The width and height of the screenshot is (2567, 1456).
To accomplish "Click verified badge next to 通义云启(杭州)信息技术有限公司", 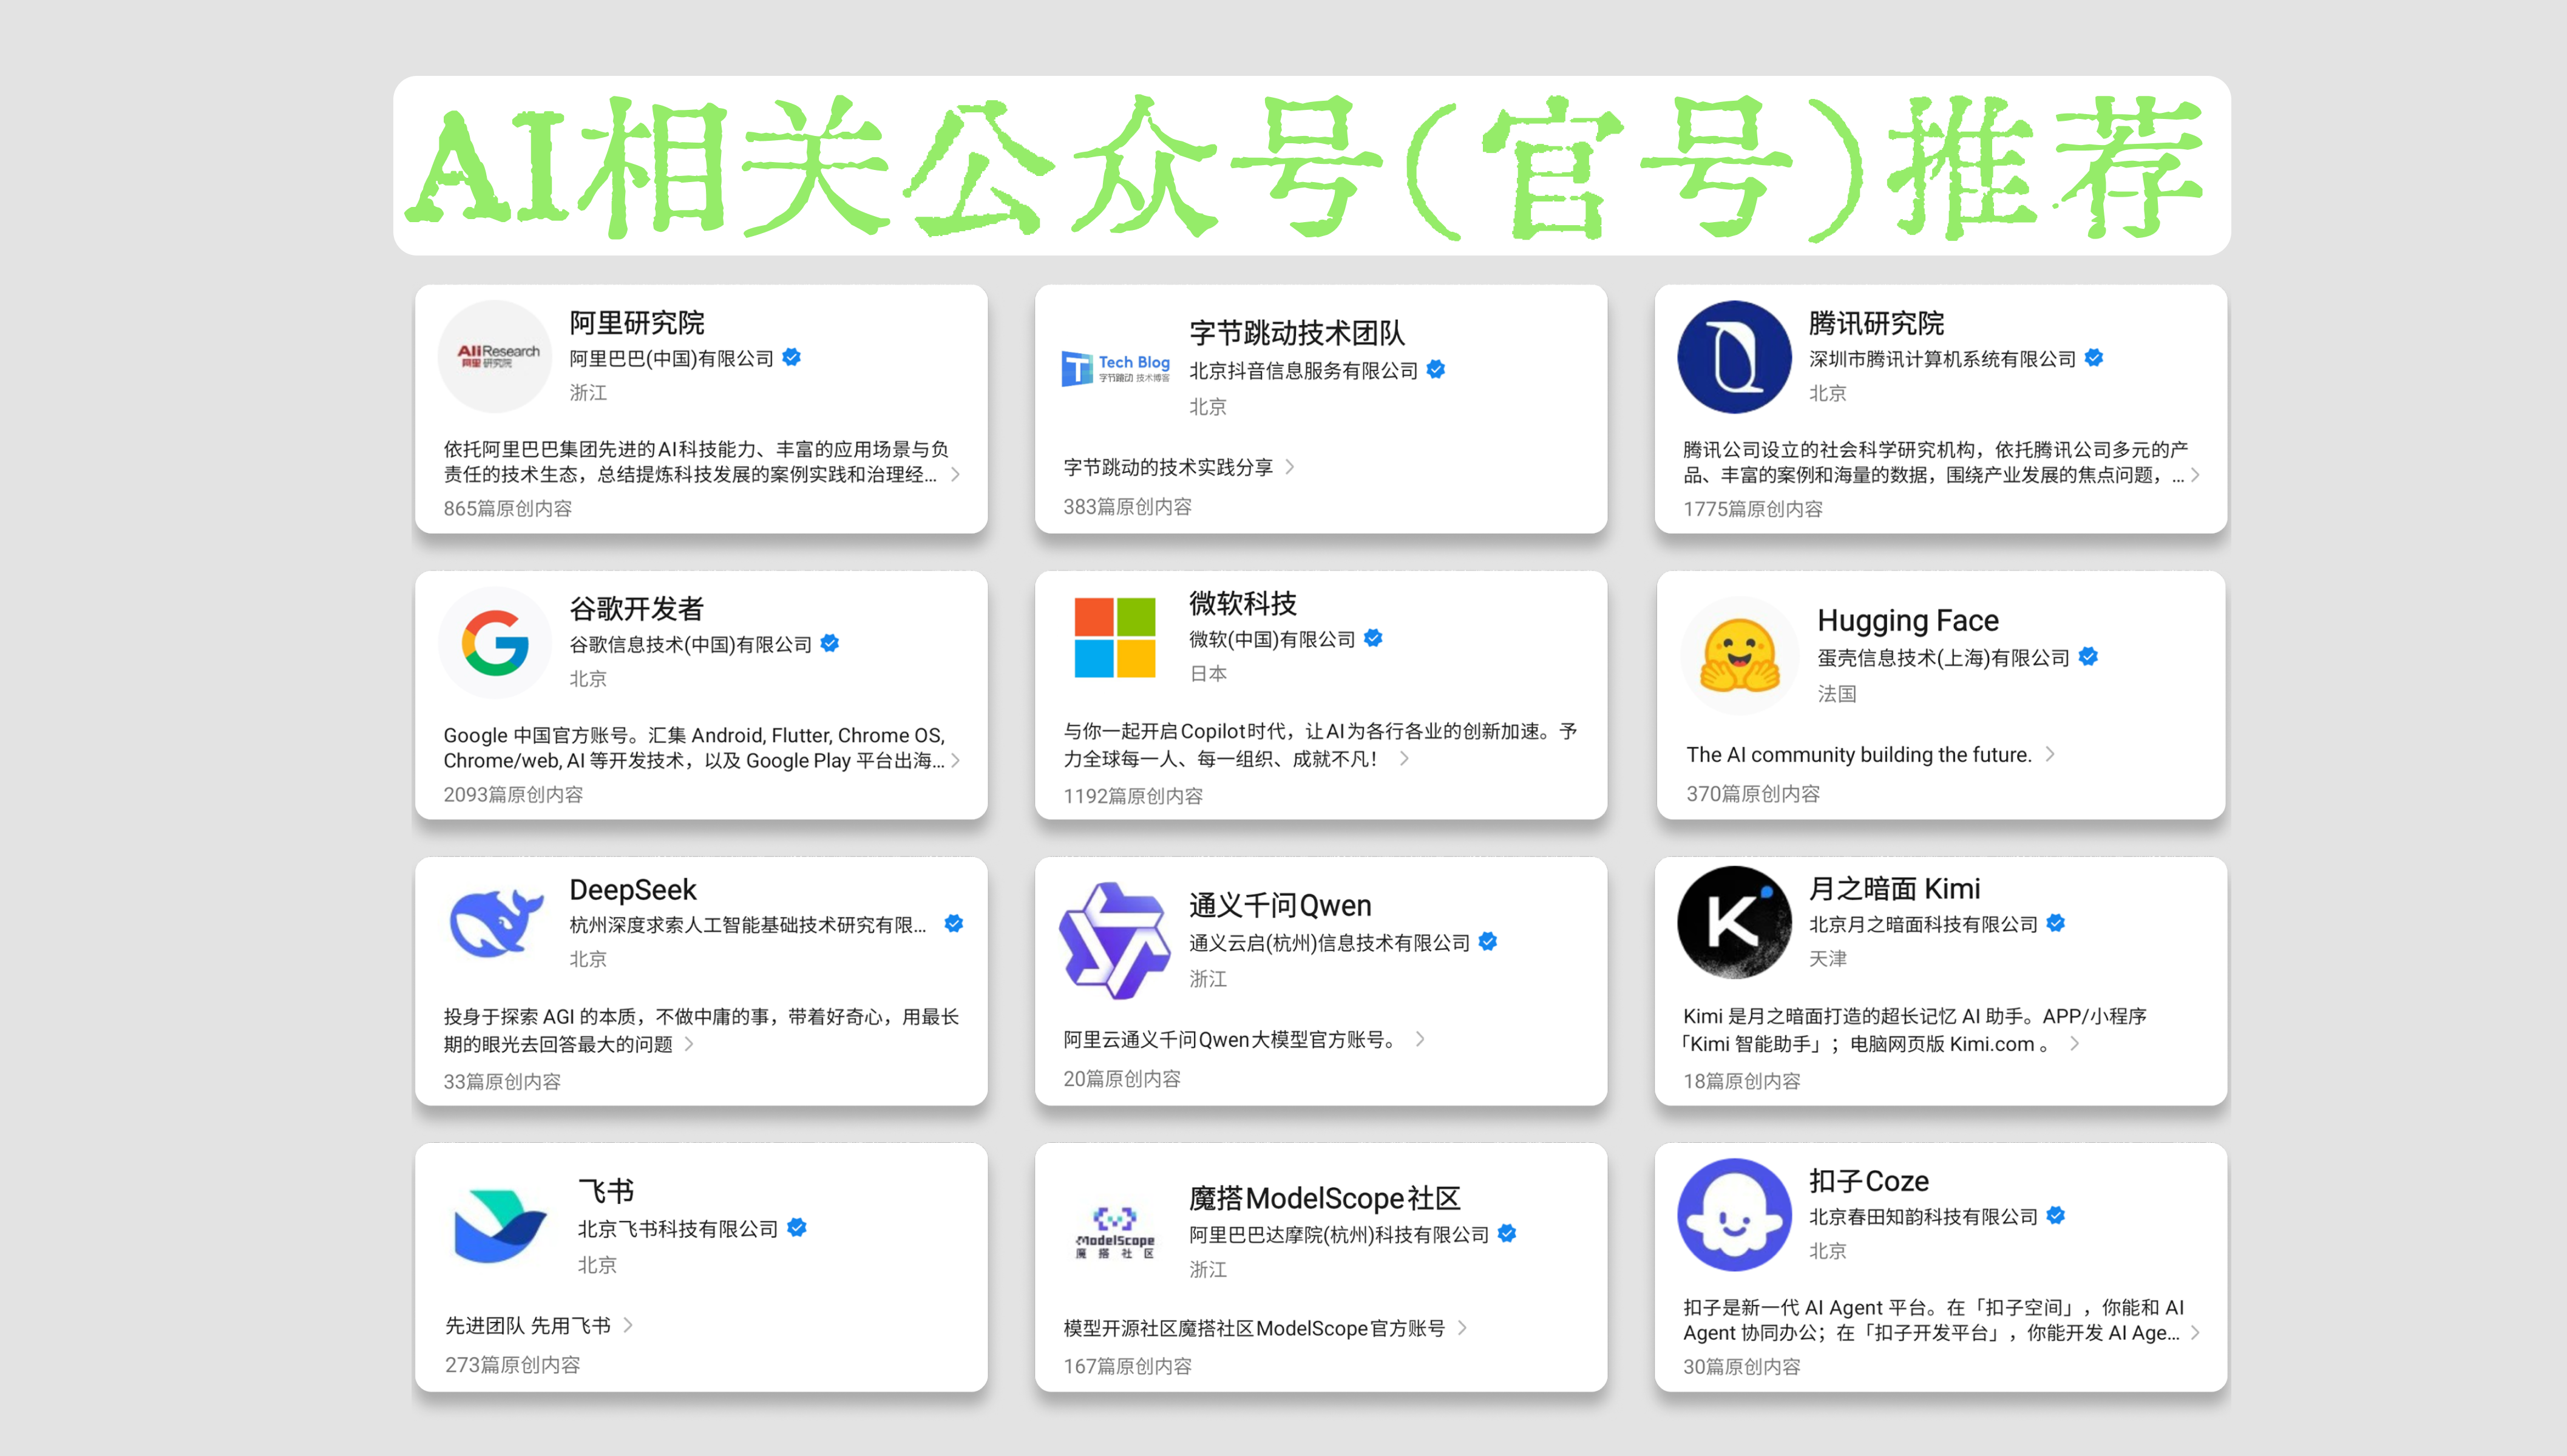I will (1488, 941).
